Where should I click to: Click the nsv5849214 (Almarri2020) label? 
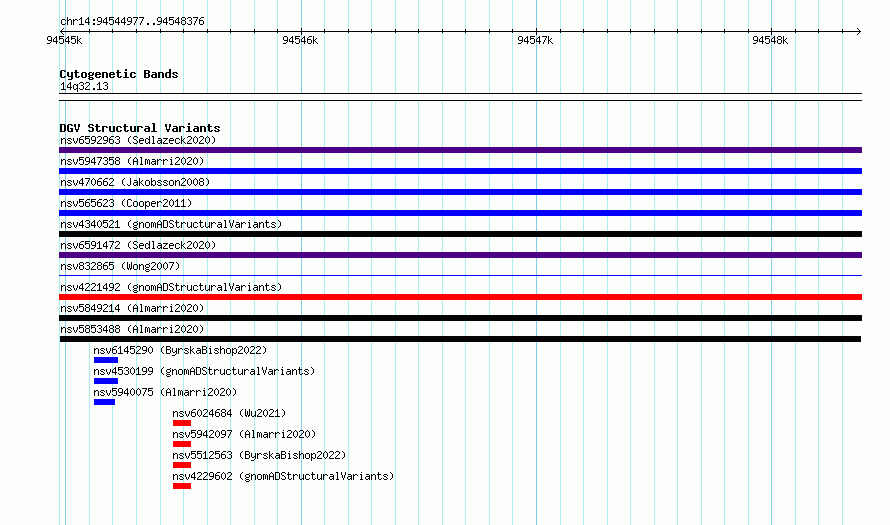click(x=132, y=308)
